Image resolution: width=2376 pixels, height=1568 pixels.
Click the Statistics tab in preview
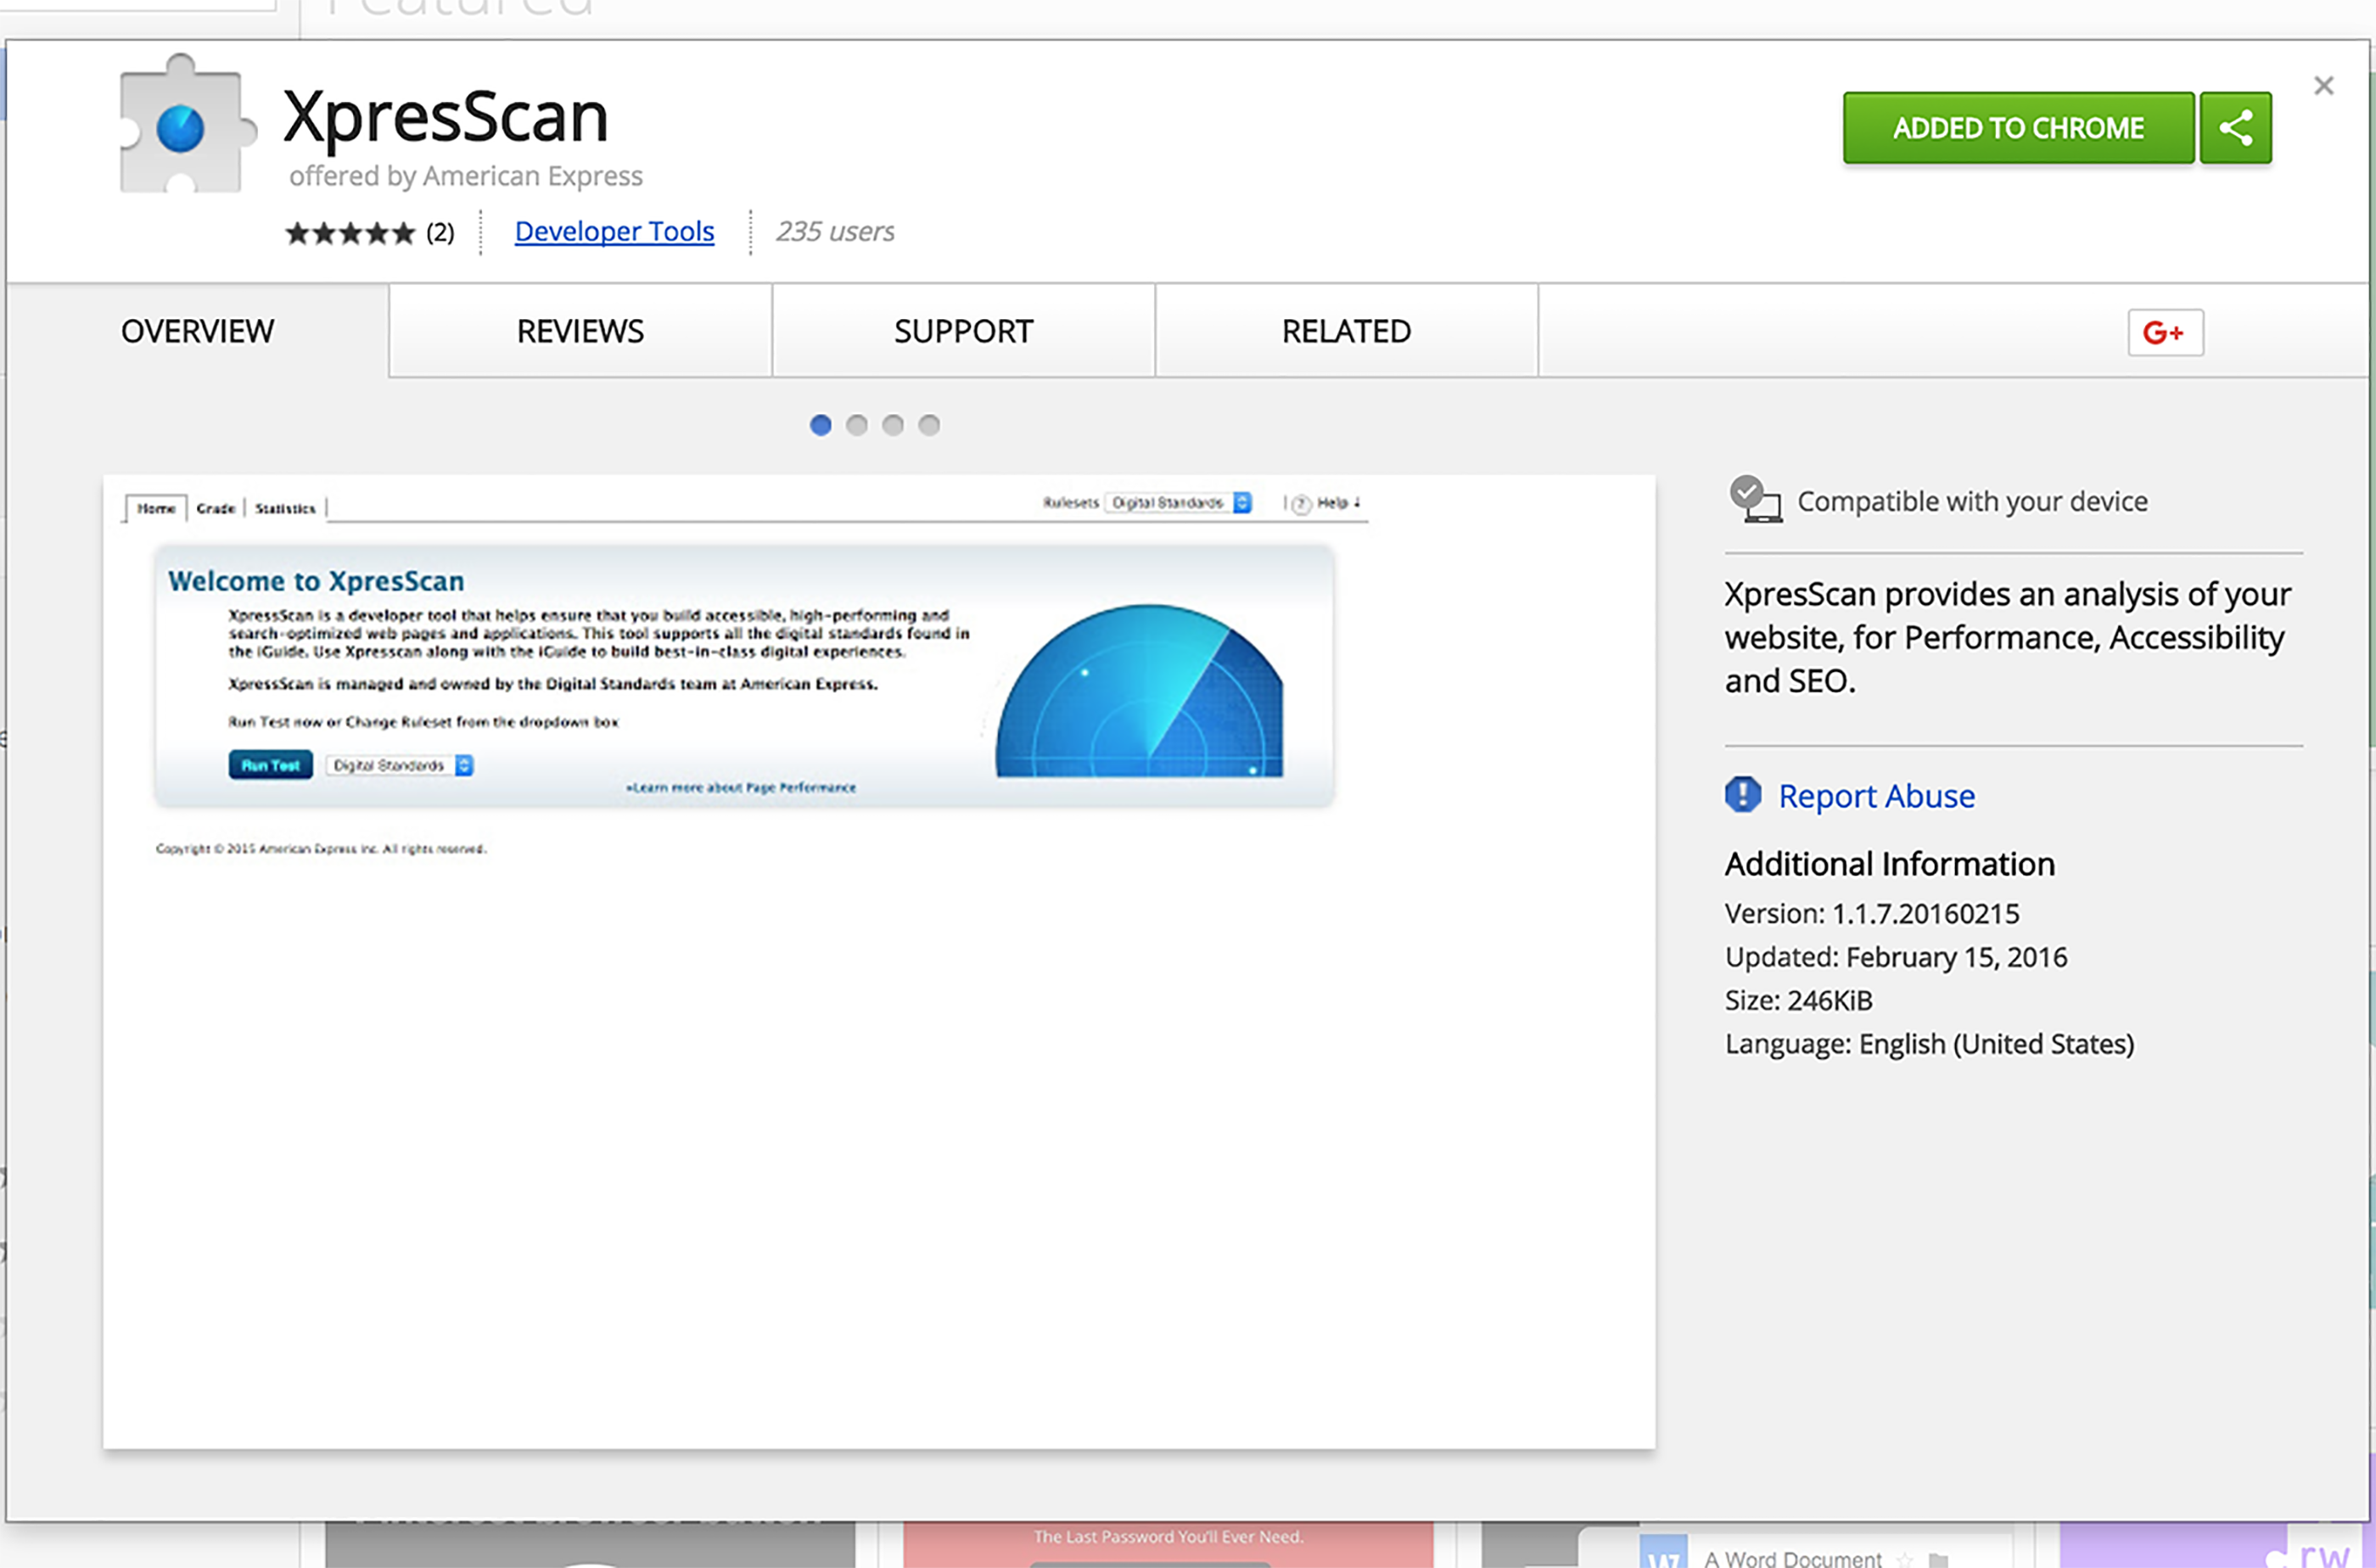(285, 508)
